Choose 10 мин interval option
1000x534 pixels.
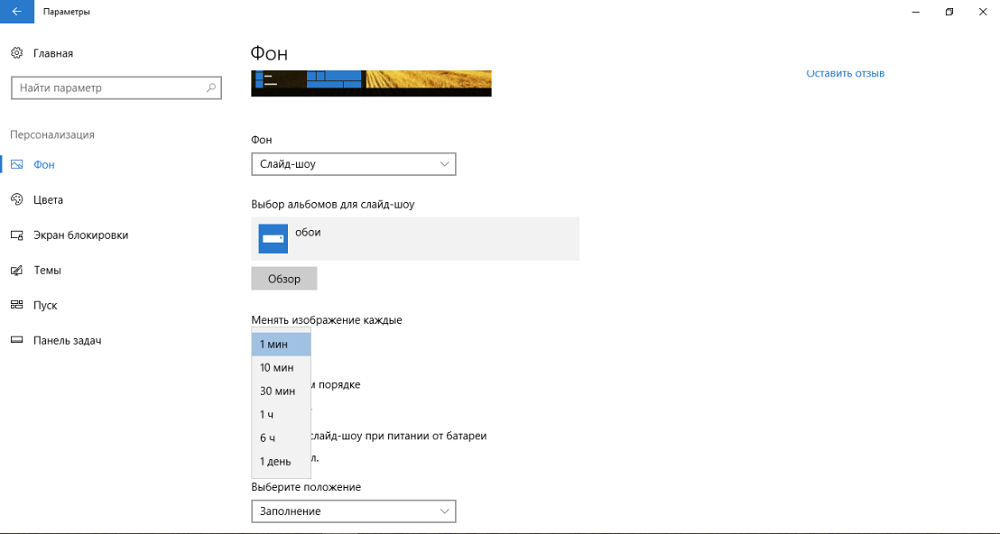pyautogui.click(x=281, y=367)
